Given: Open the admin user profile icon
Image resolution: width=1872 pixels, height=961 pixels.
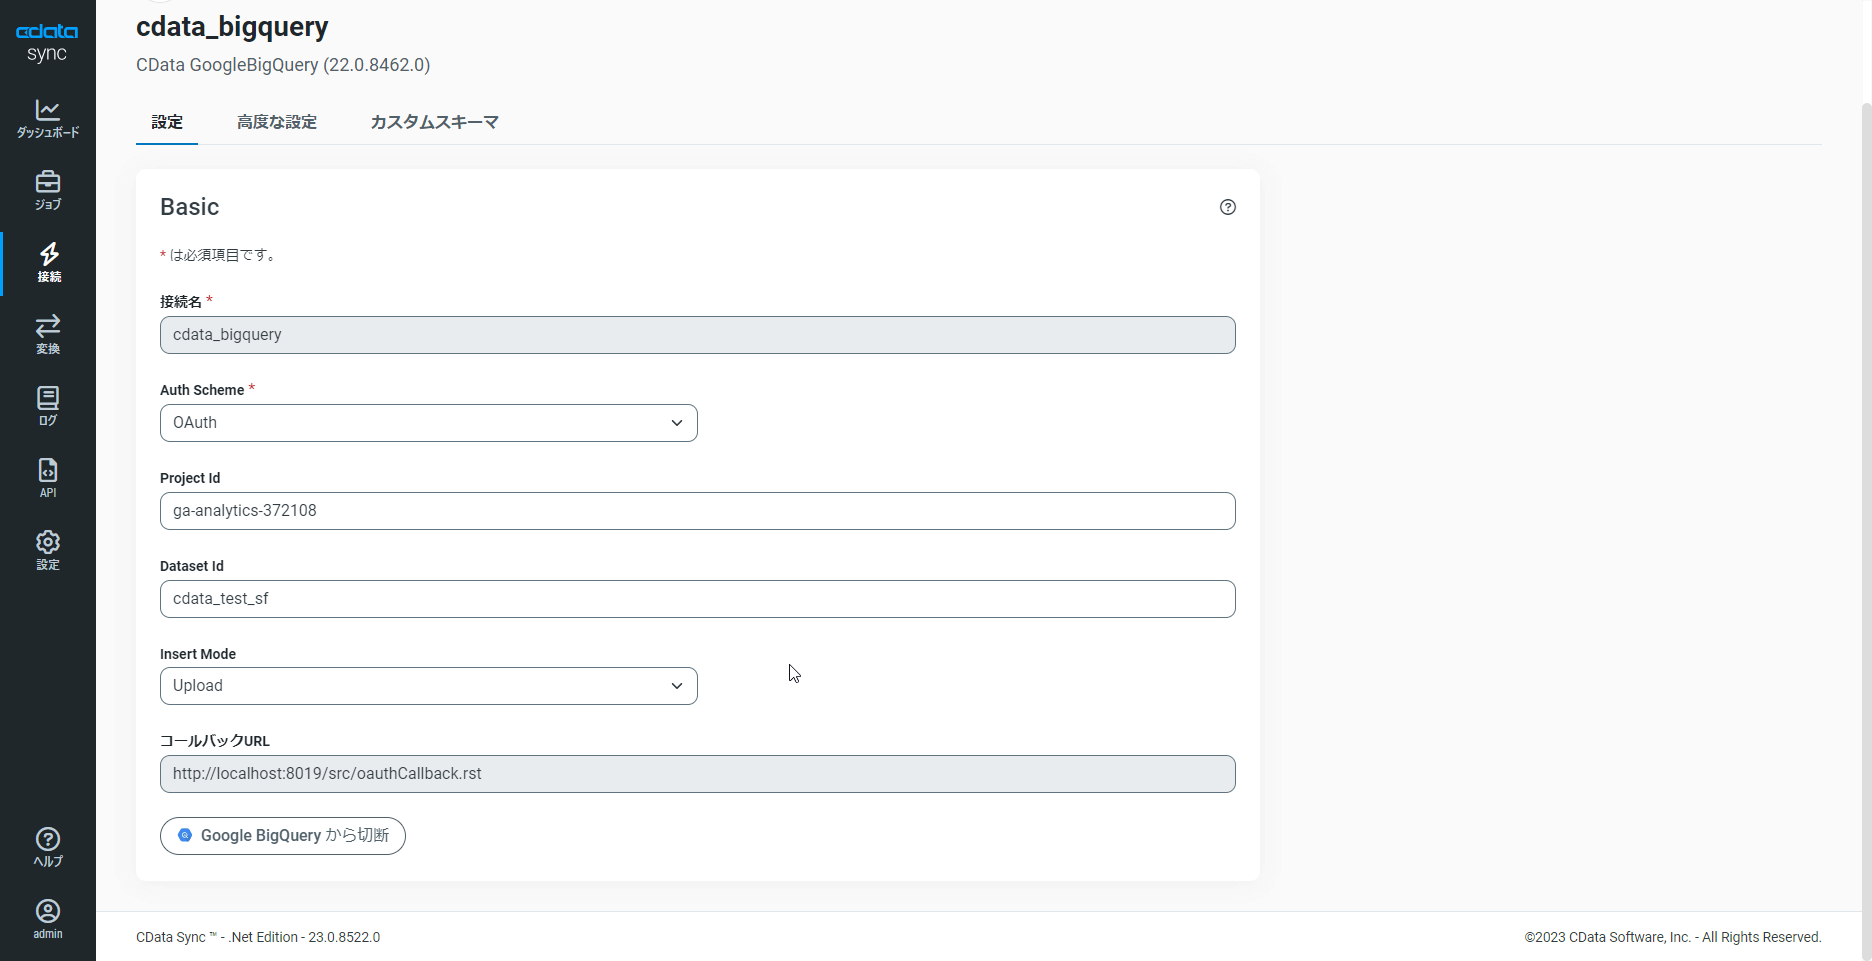Looking at the screenshot, I should pyautogui.click(x=48, y=919).
